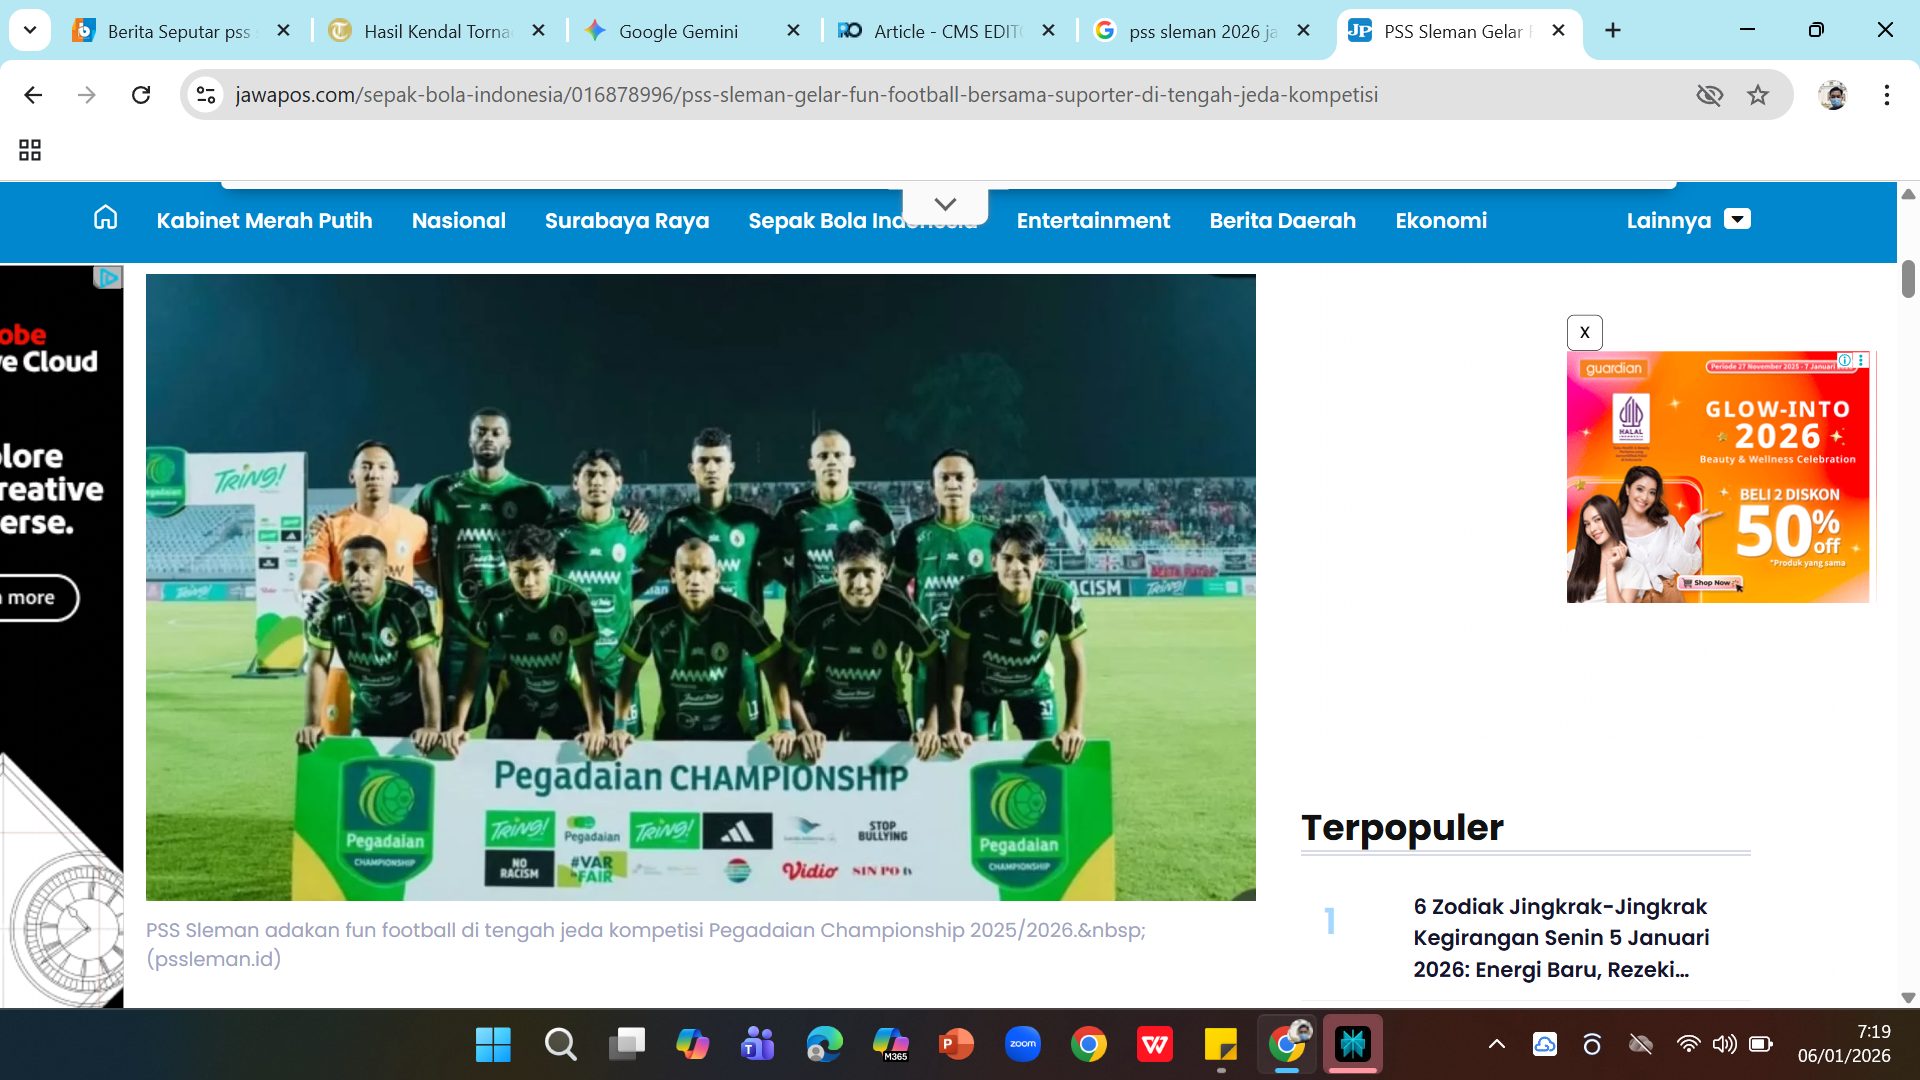Close the Google Gemini tab
Screen dimensions: 1920x1080
[793, 31]
